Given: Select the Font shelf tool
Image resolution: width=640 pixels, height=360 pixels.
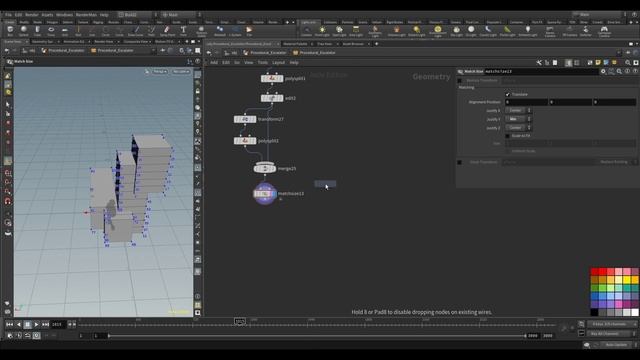Looking at the screenshot, I should click(x=183, y=31).
